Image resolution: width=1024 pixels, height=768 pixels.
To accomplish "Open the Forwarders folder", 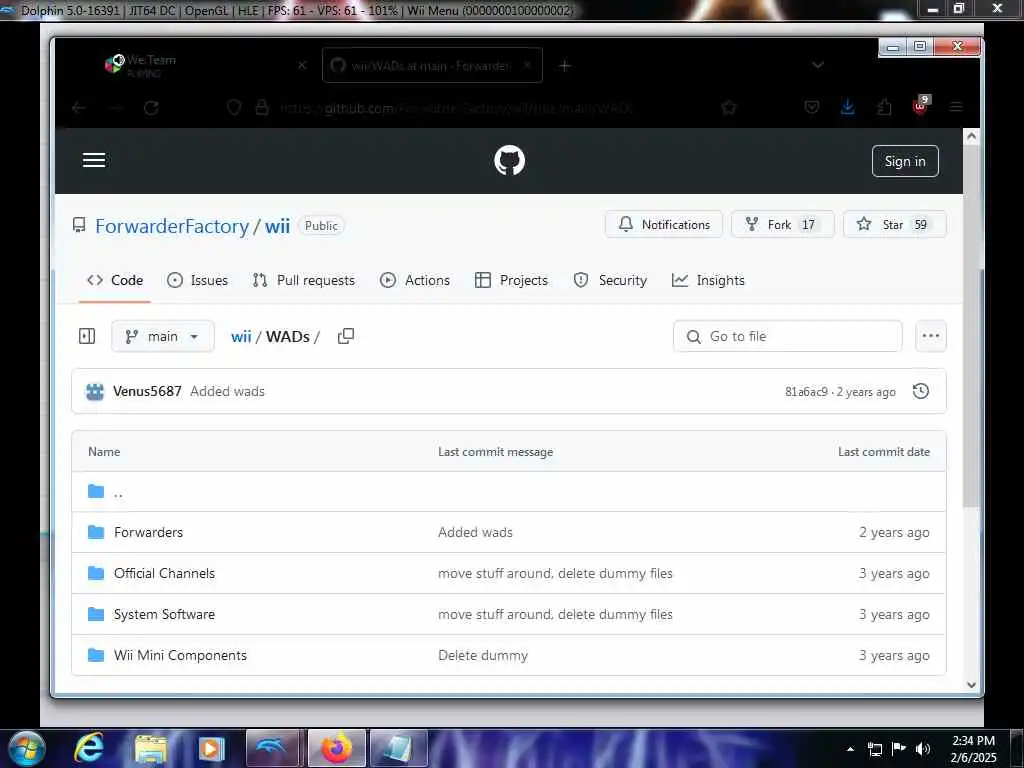I will click(148, 532).
